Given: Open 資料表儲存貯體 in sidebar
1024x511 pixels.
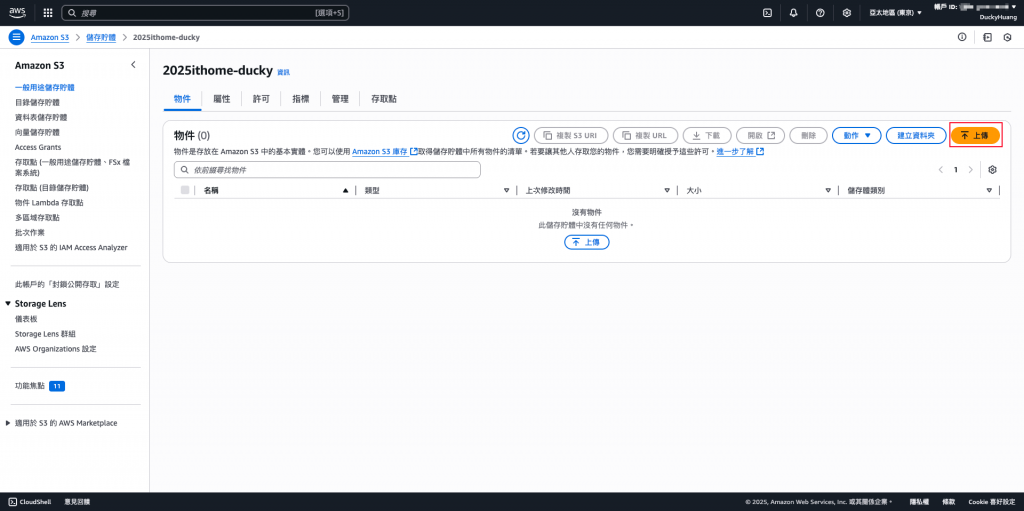Looking at the screenshot, I should coord(40,118).
